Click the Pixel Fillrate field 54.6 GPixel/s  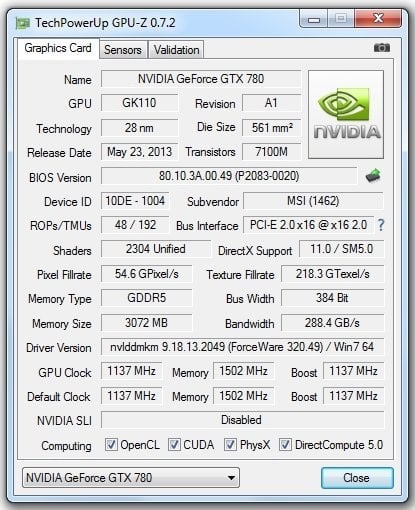point(147,274)
